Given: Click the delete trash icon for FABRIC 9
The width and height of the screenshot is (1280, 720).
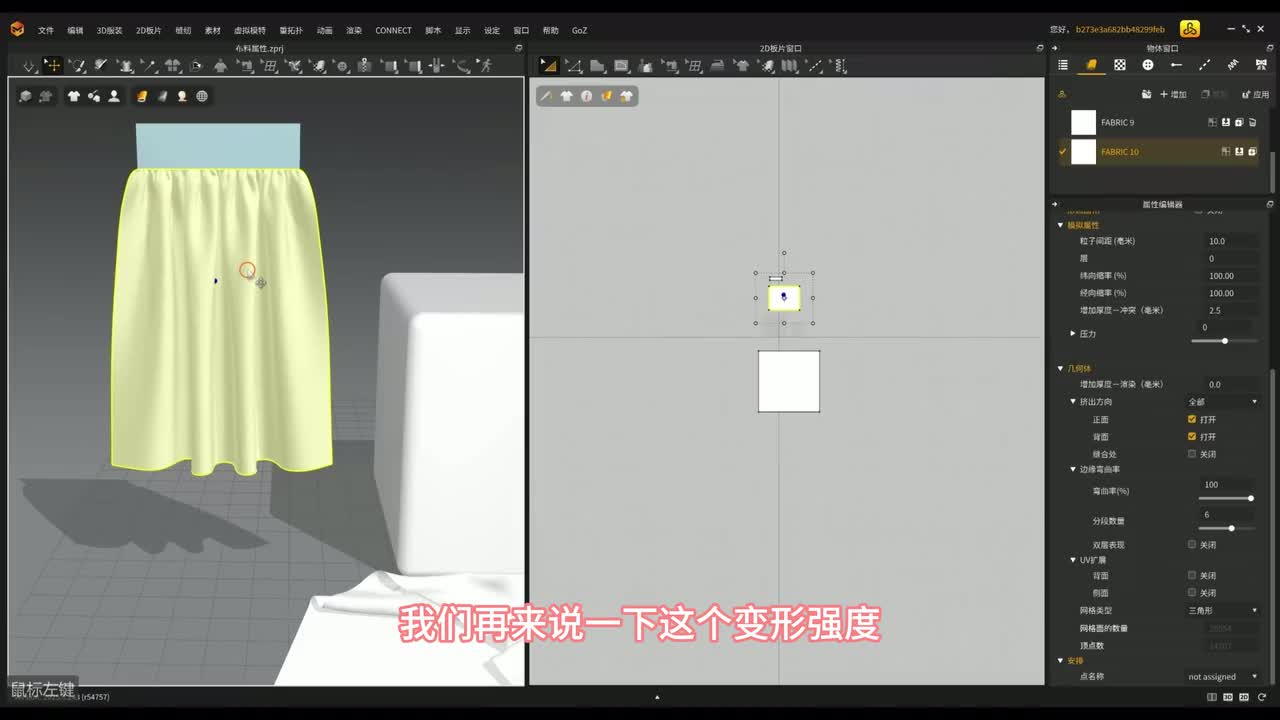Looking at the screenshot, I should pyautogui.click(x=1252, y=122).
